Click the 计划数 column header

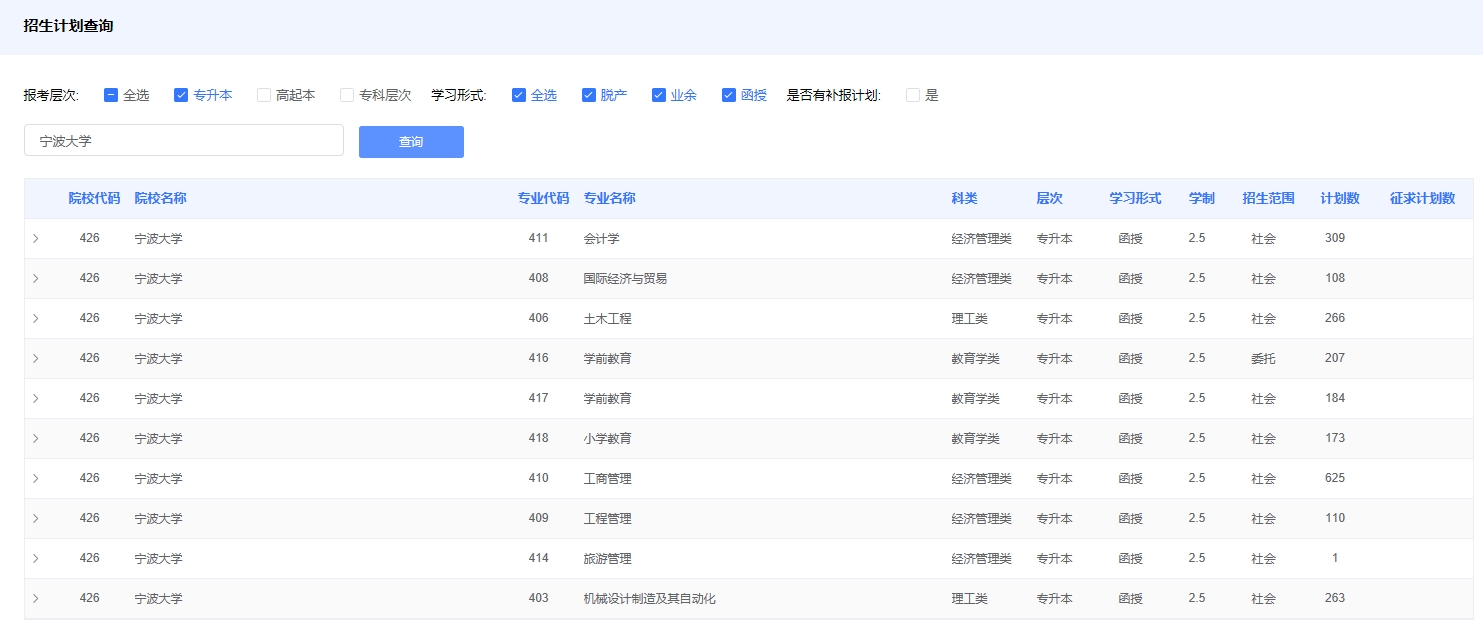point(1340,198)
